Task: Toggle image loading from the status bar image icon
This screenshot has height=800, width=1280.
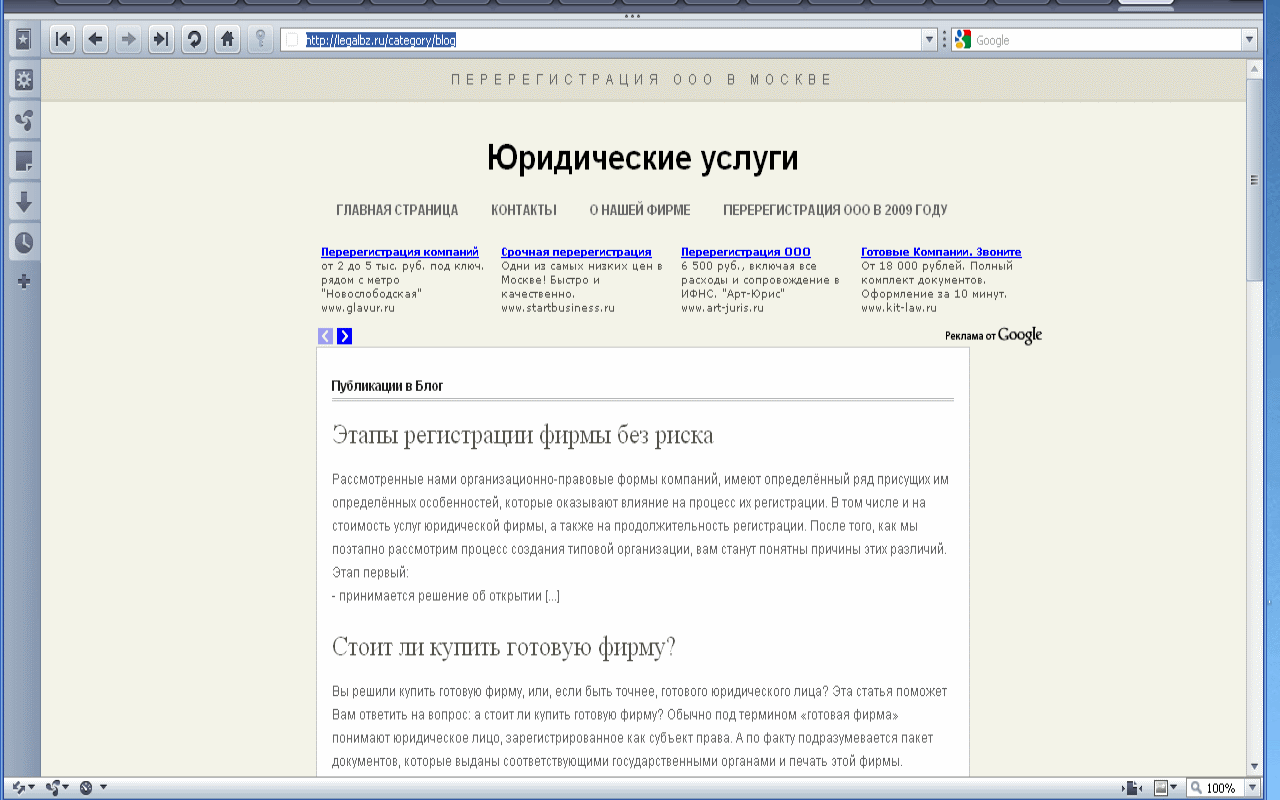Action: (x=1160, y=788)
